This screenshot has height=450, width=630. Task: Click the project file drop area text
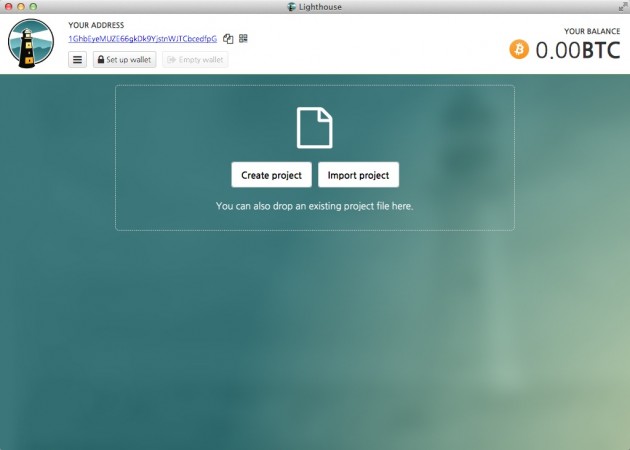[314, 206]
